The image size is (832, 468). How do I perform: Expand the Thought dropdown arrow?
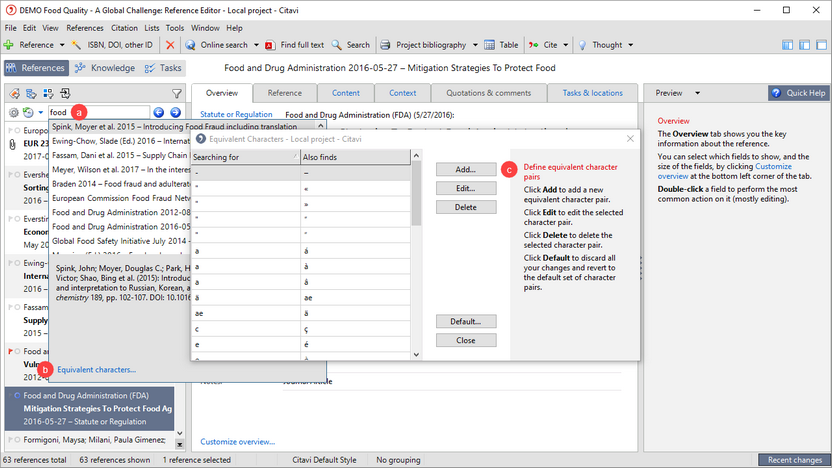click(631, 45)
